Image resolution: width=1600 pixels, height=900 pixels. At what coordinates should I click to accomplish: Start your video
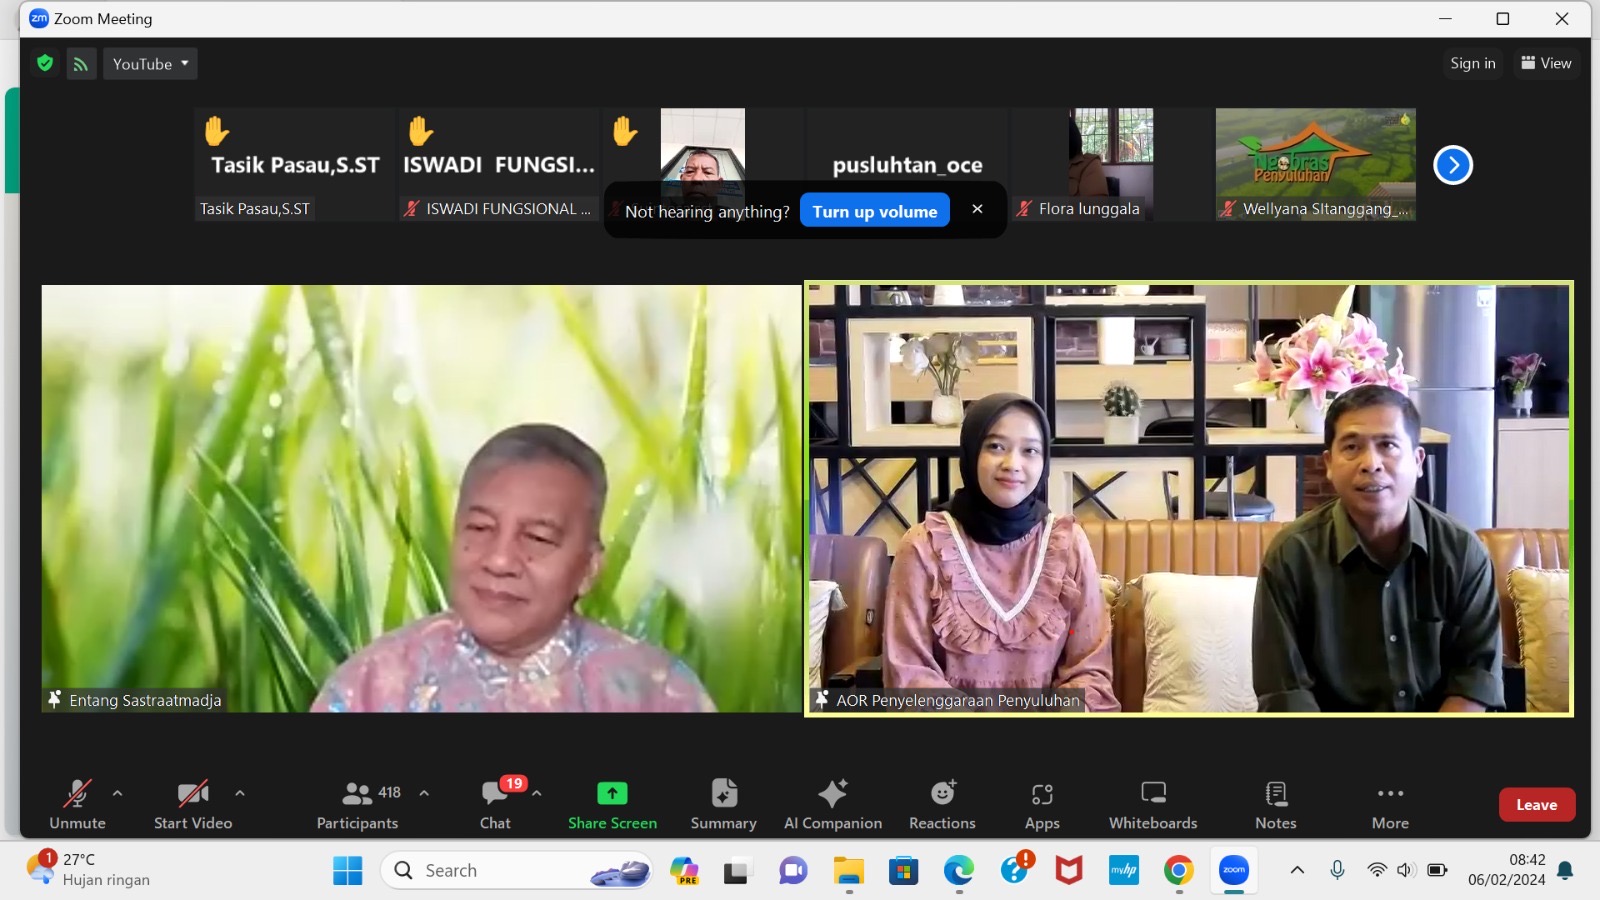[191, 803]
